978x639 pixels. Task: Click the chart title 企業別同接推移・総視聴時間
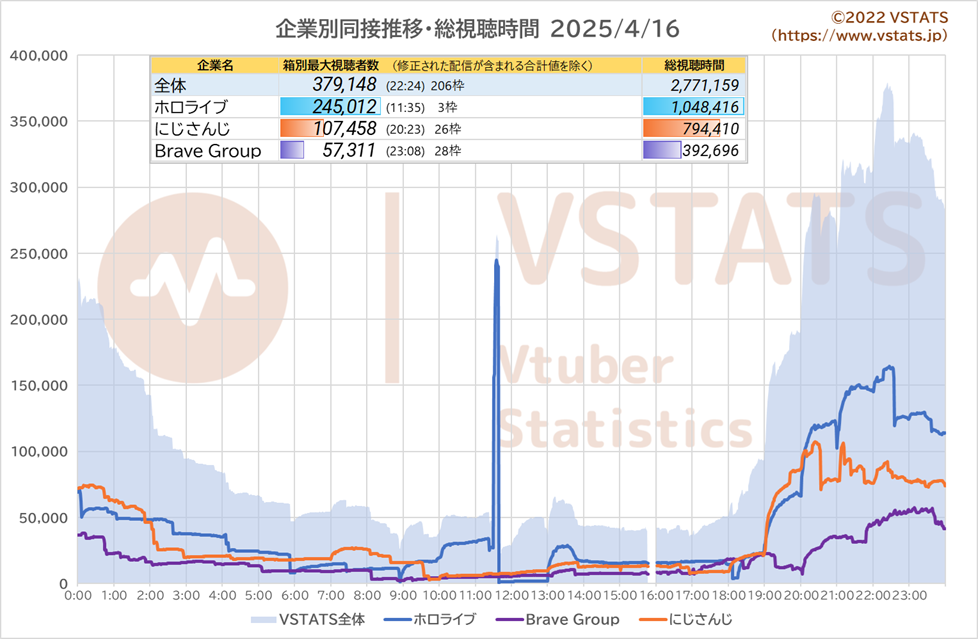407,29
